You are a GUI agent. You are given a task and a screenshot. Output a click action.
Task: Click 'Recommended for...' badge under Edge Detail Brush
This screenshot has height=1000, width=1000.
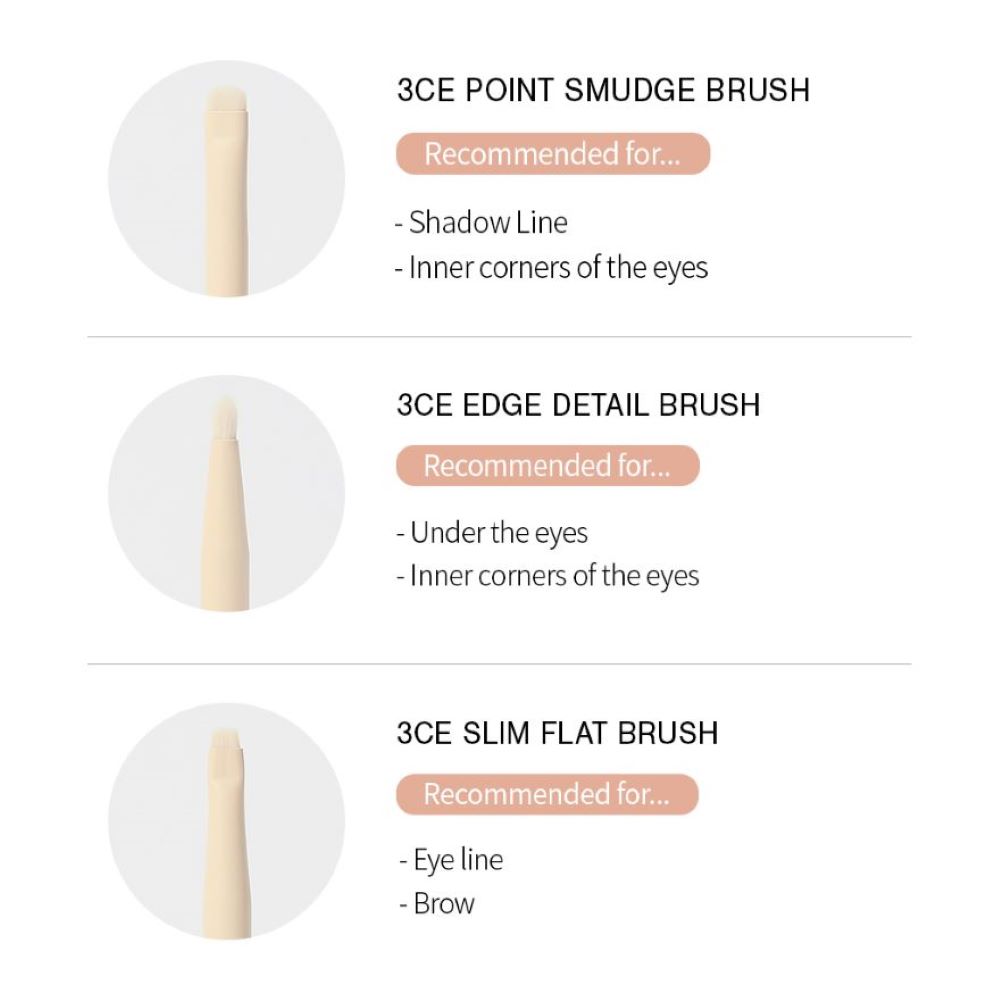tap(548, 466)
